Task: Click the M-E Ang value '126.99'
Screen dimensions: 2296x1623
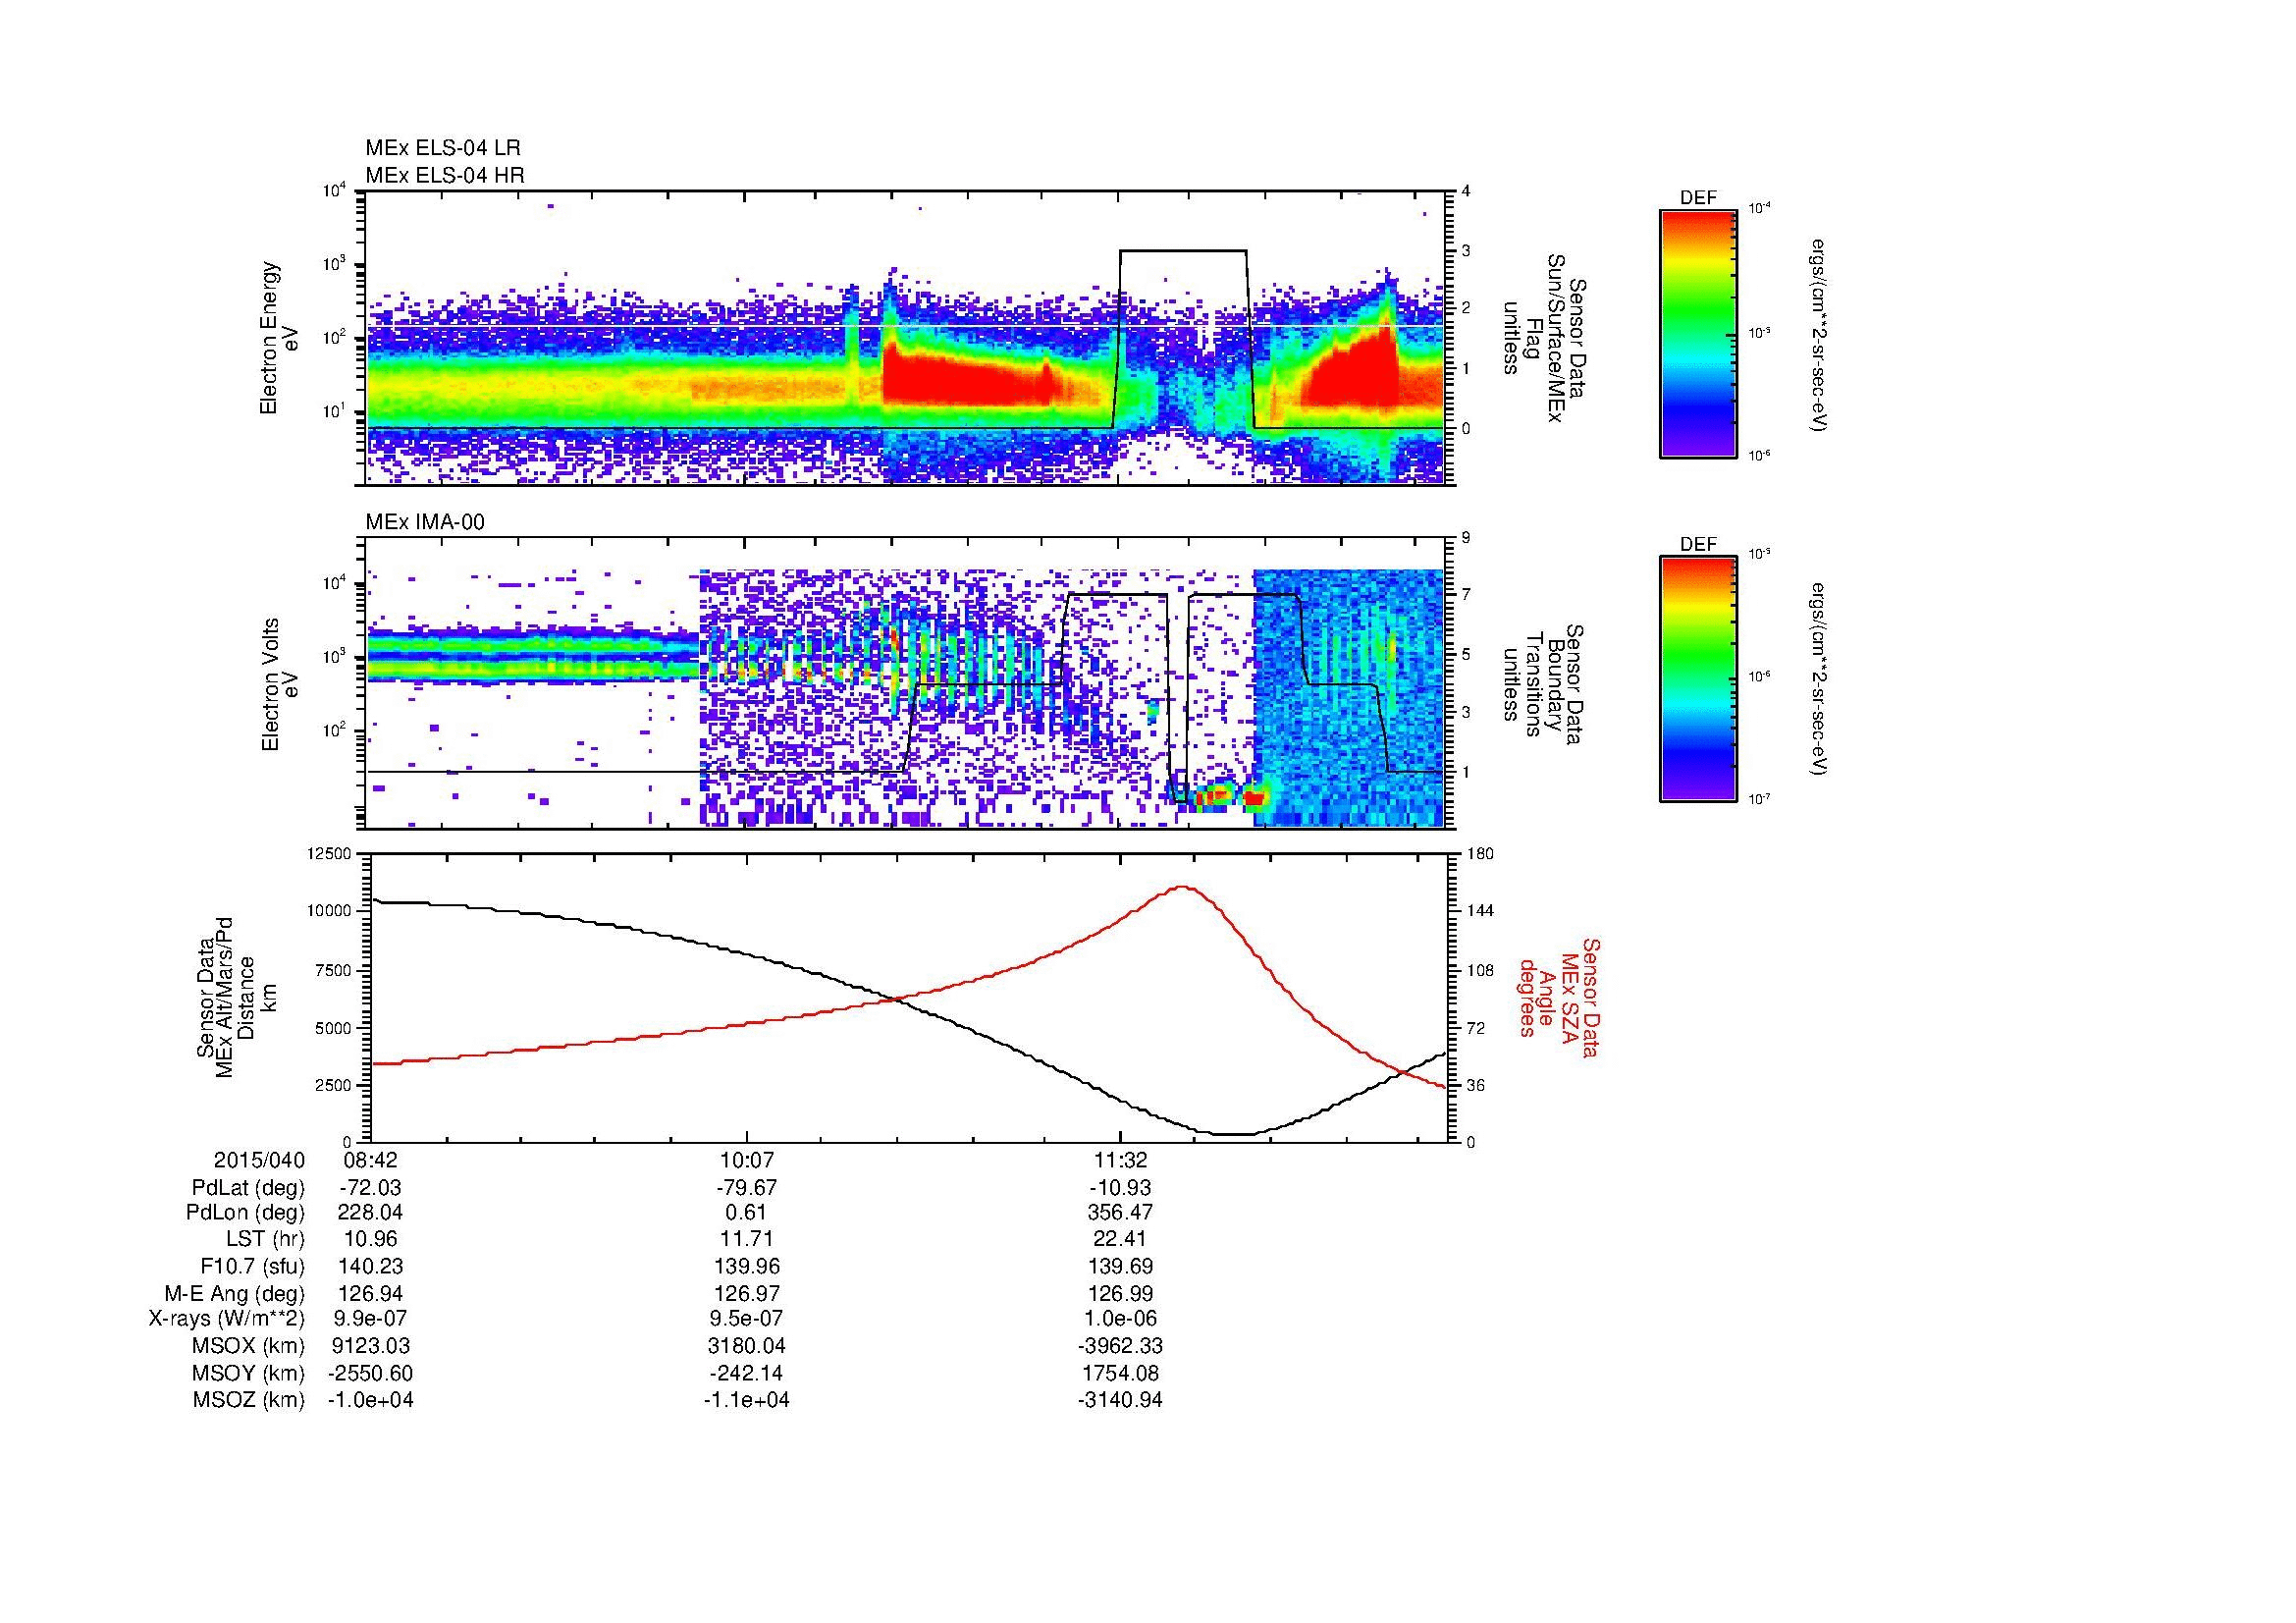Action: 1120,1293
